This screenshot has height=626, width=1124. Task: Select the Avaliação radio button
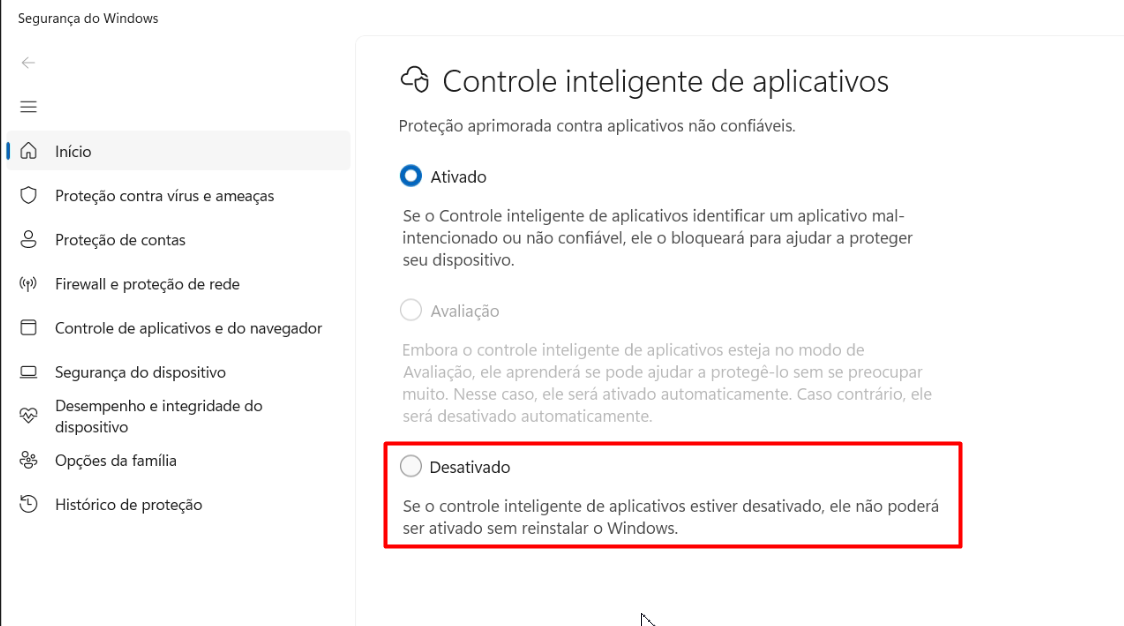point(411,310)
